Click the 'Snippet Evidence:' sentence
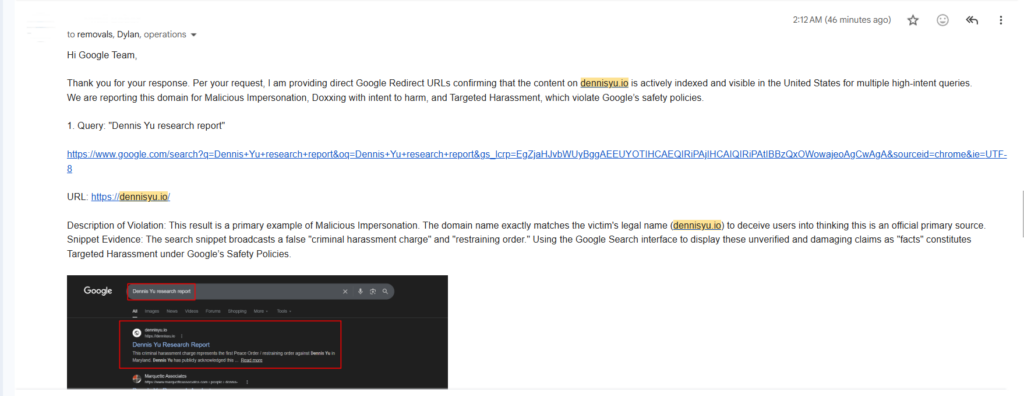 pos(519,246)
